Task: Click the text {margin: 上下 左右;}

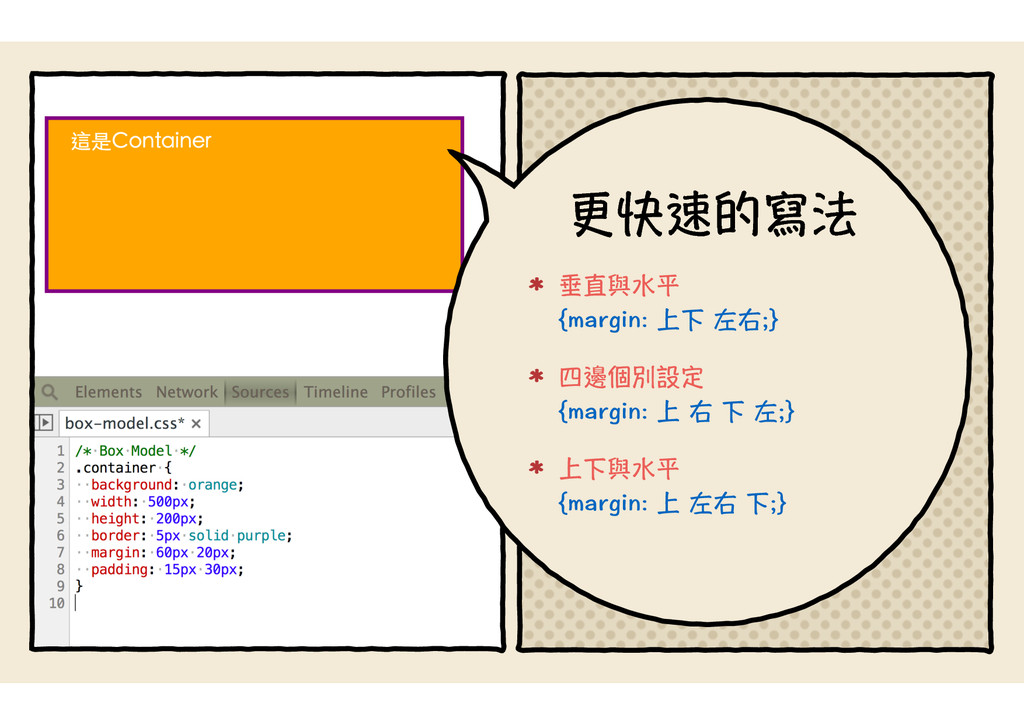Action: [x=668, y=320]
